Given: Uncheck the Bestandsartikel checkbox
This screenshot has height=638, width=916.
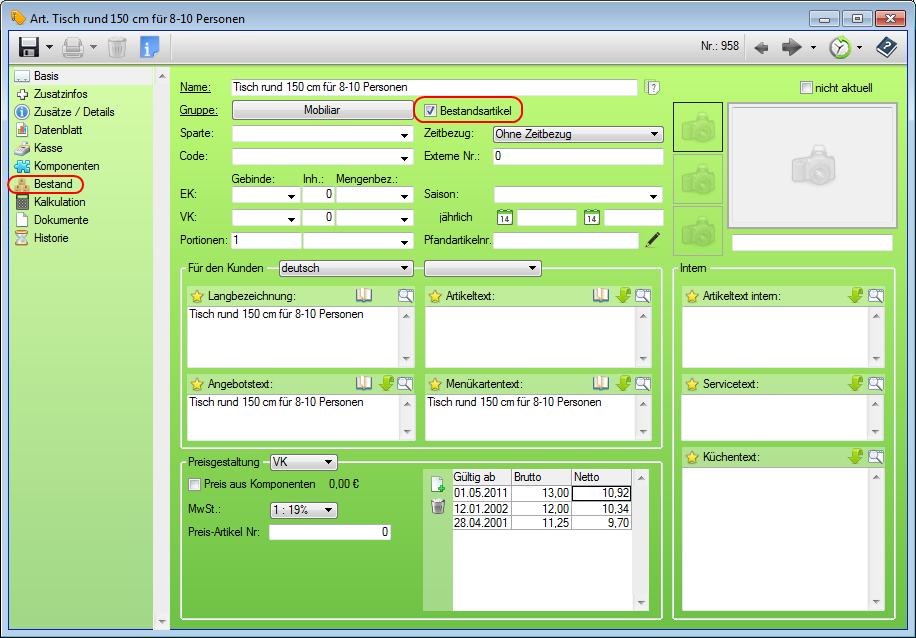Looking at the screenshot, I should coord(431,111).
